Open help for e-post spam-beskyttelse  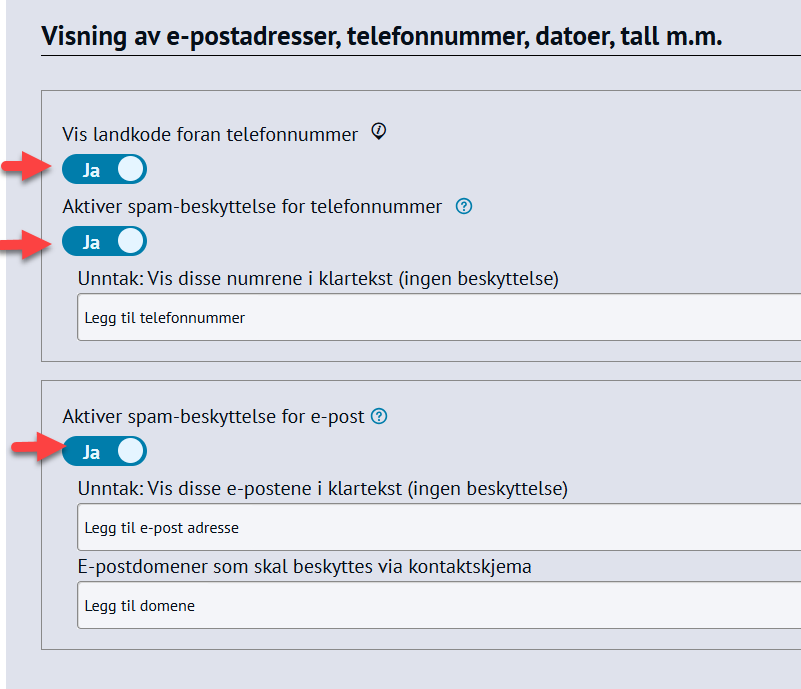click(x=379, y=417)
